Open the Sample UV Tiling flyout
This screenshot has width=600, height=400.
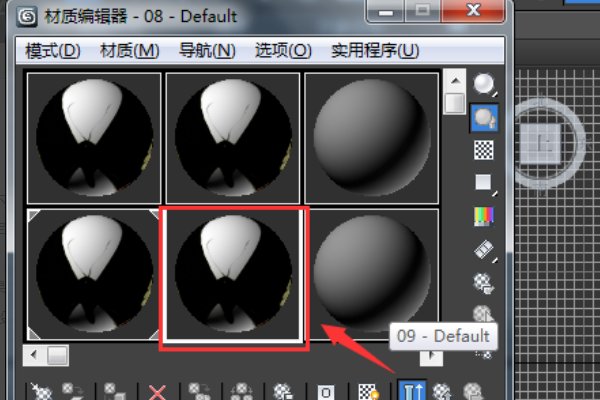[x=484, y=183]
